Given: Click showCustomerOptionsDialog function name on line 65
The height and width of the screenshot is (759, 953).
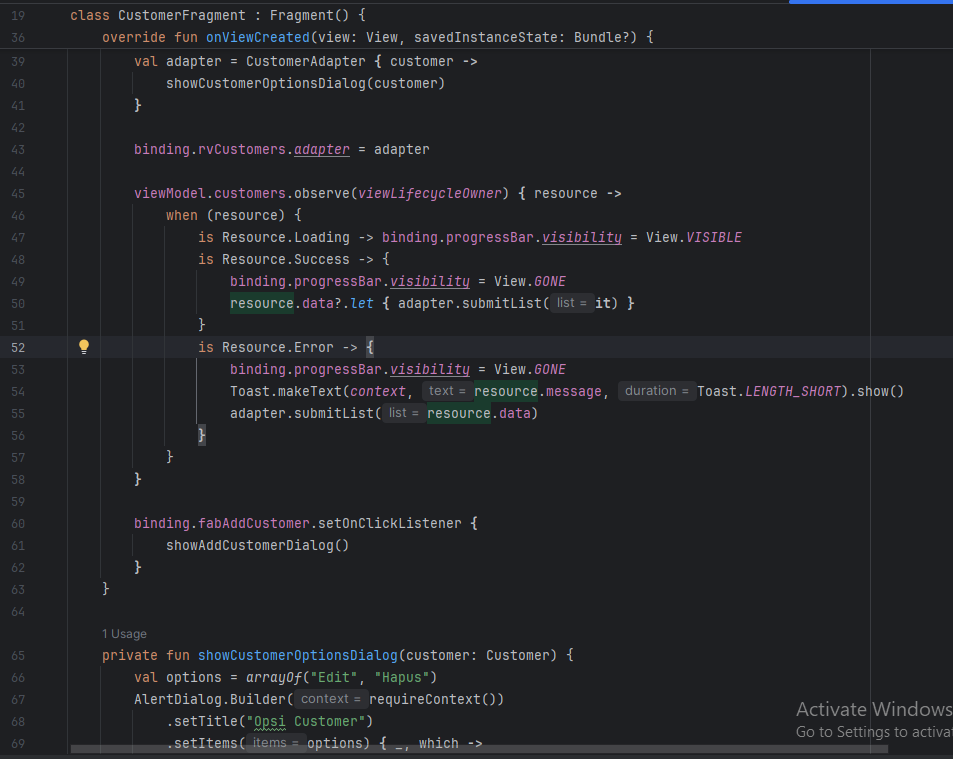Looking at the screenshot, I should tap(298, 655).
